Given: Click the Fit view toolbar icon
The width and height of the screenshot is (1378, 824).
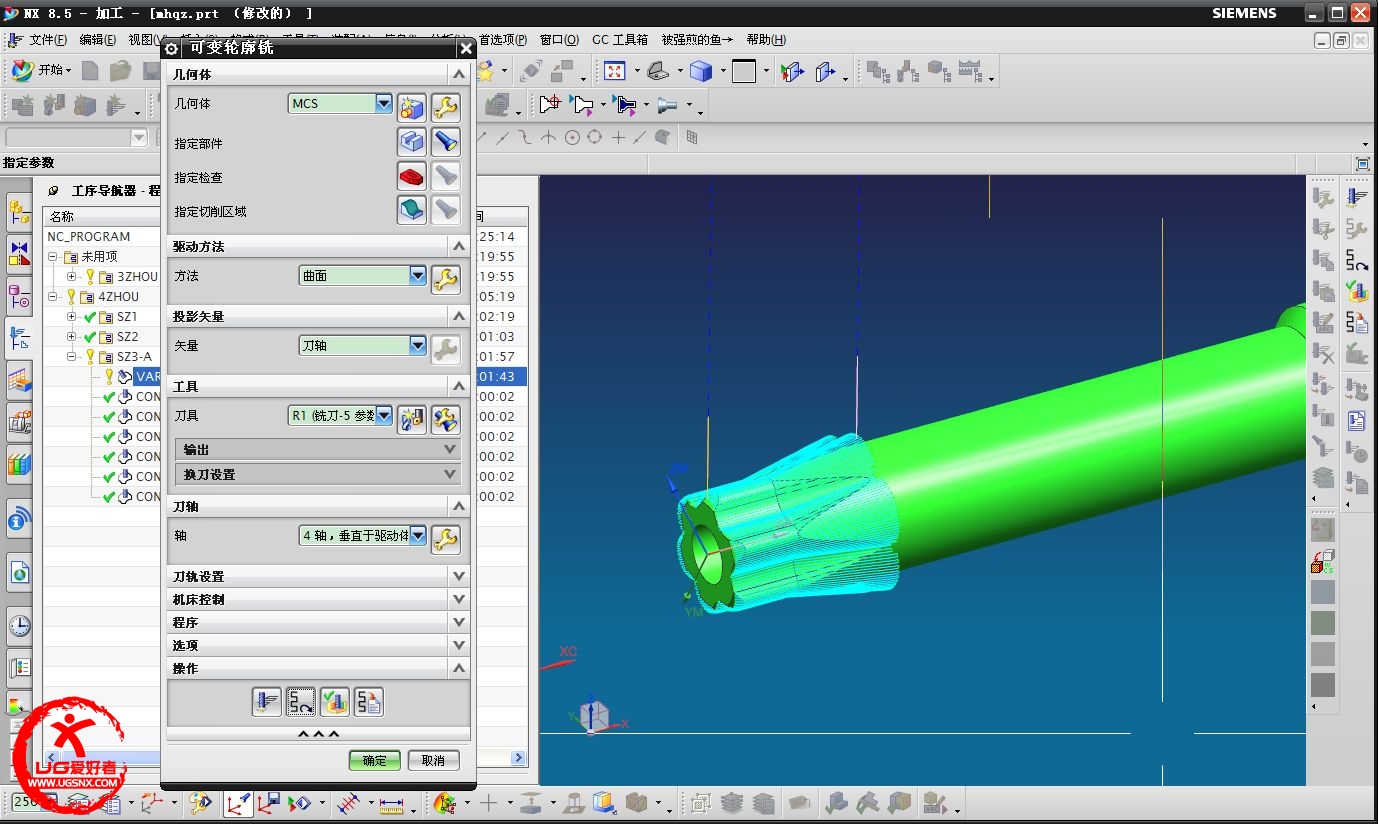Looking at the screenshot, I should [x=614, y=71].
